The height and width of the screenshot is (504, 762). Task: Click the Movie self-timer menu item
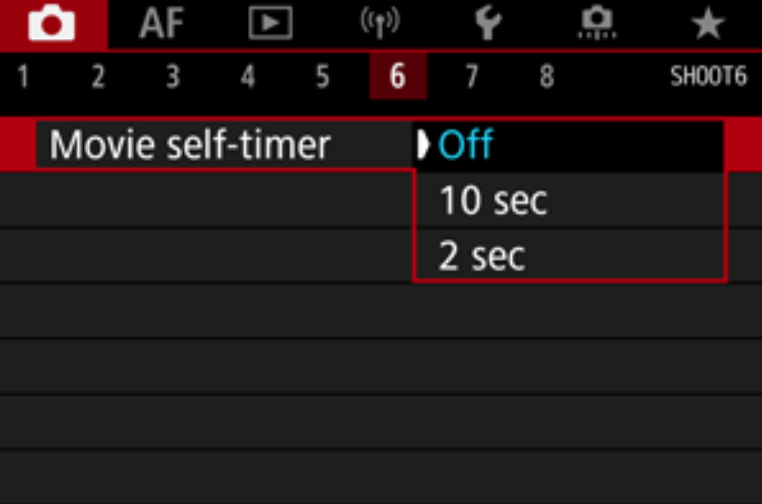190,146
